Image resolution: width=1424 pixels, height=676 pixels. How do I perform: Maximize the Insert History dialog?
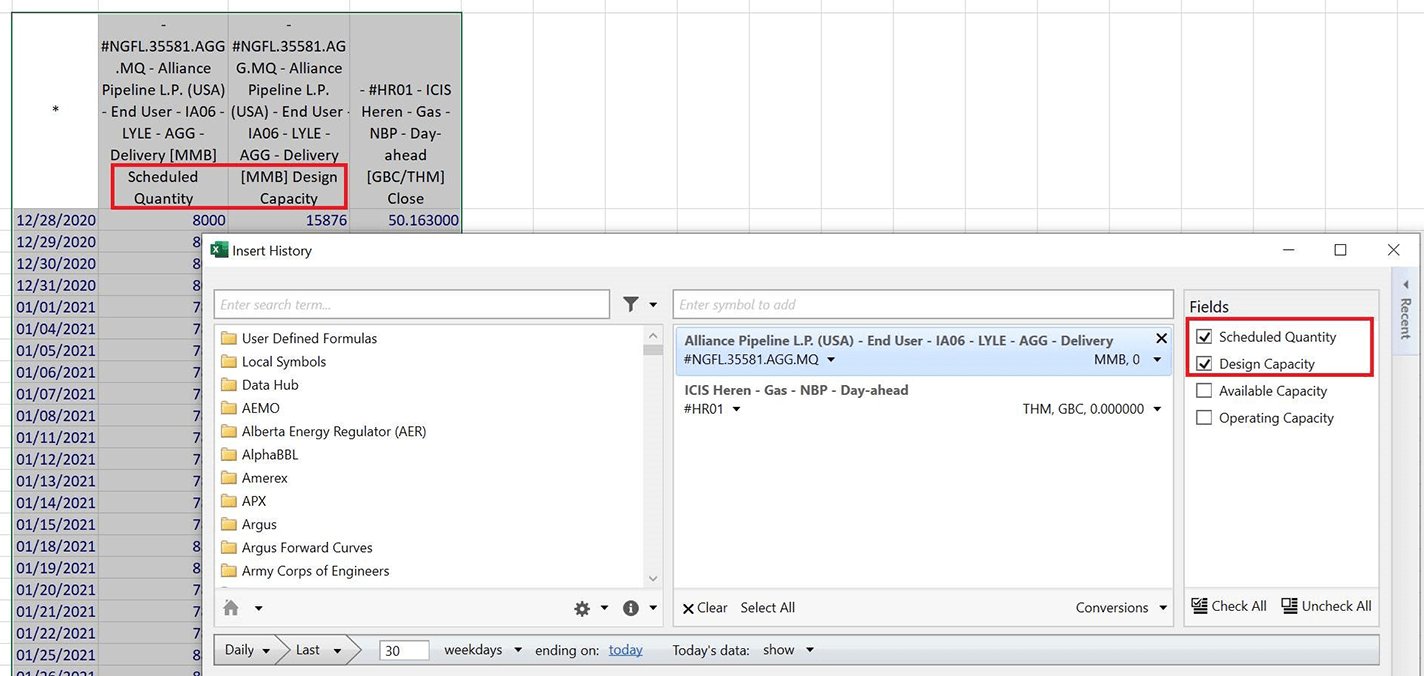coord(1340,250)
